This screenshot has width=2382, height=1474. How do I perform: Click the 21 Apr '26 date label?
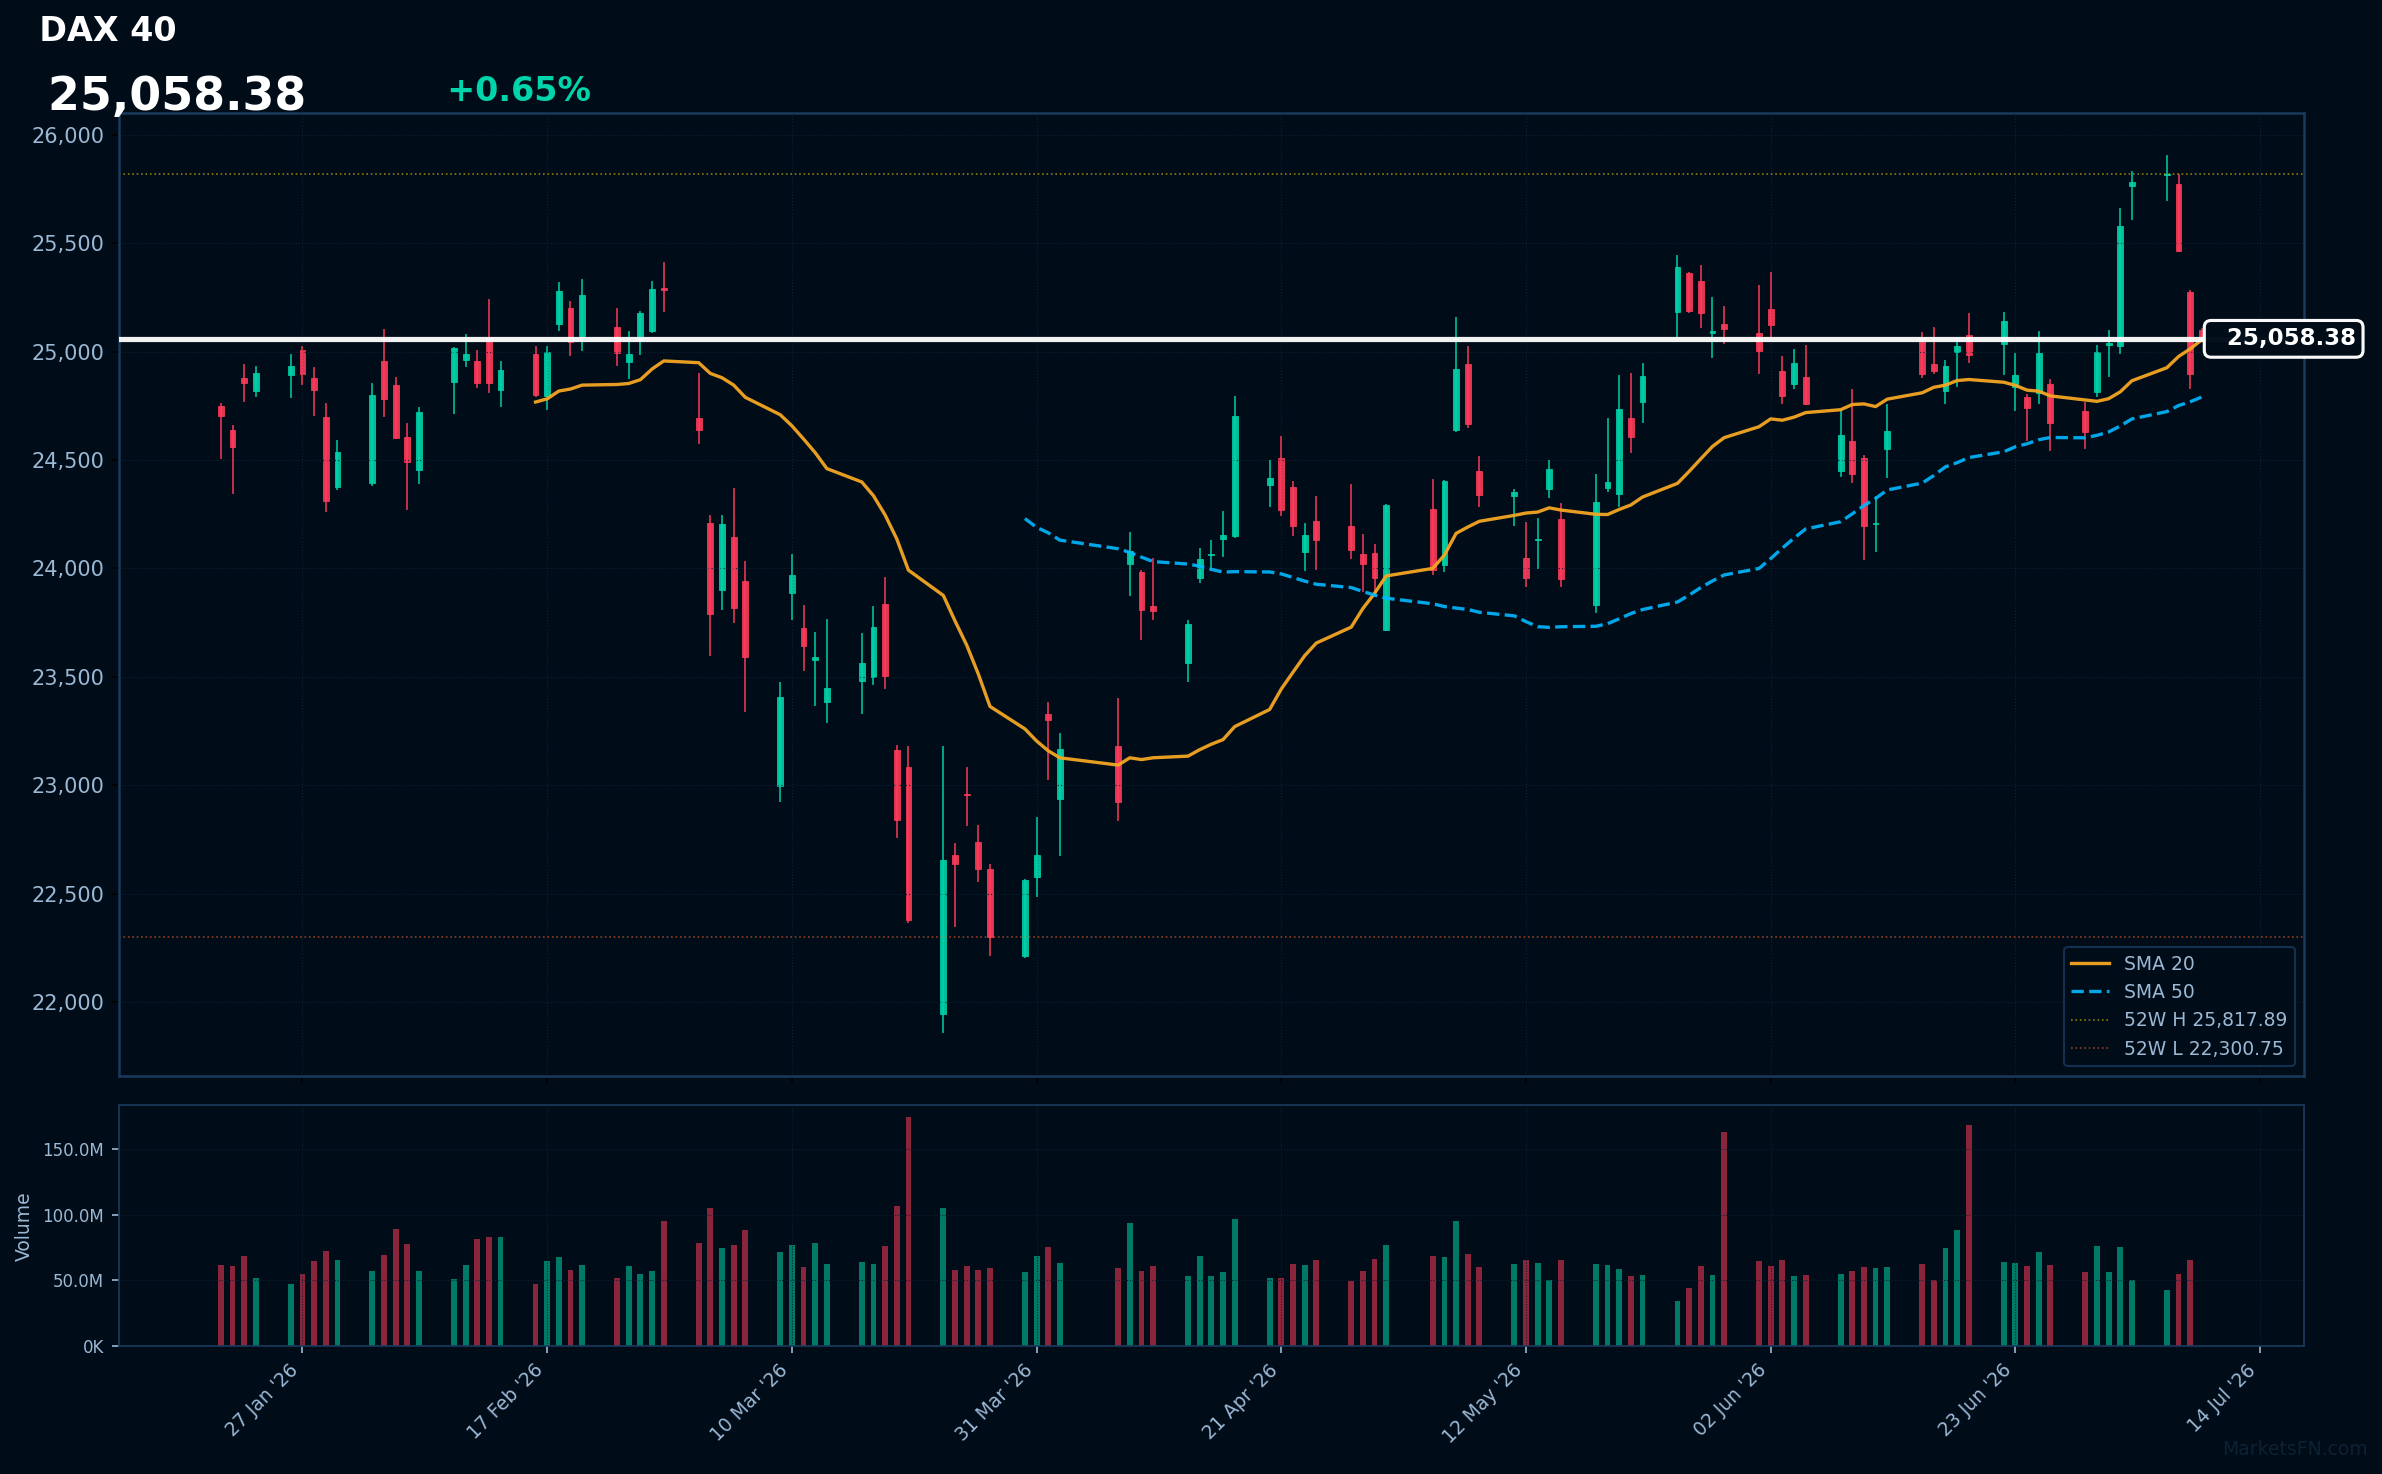pos(1240,1400)
